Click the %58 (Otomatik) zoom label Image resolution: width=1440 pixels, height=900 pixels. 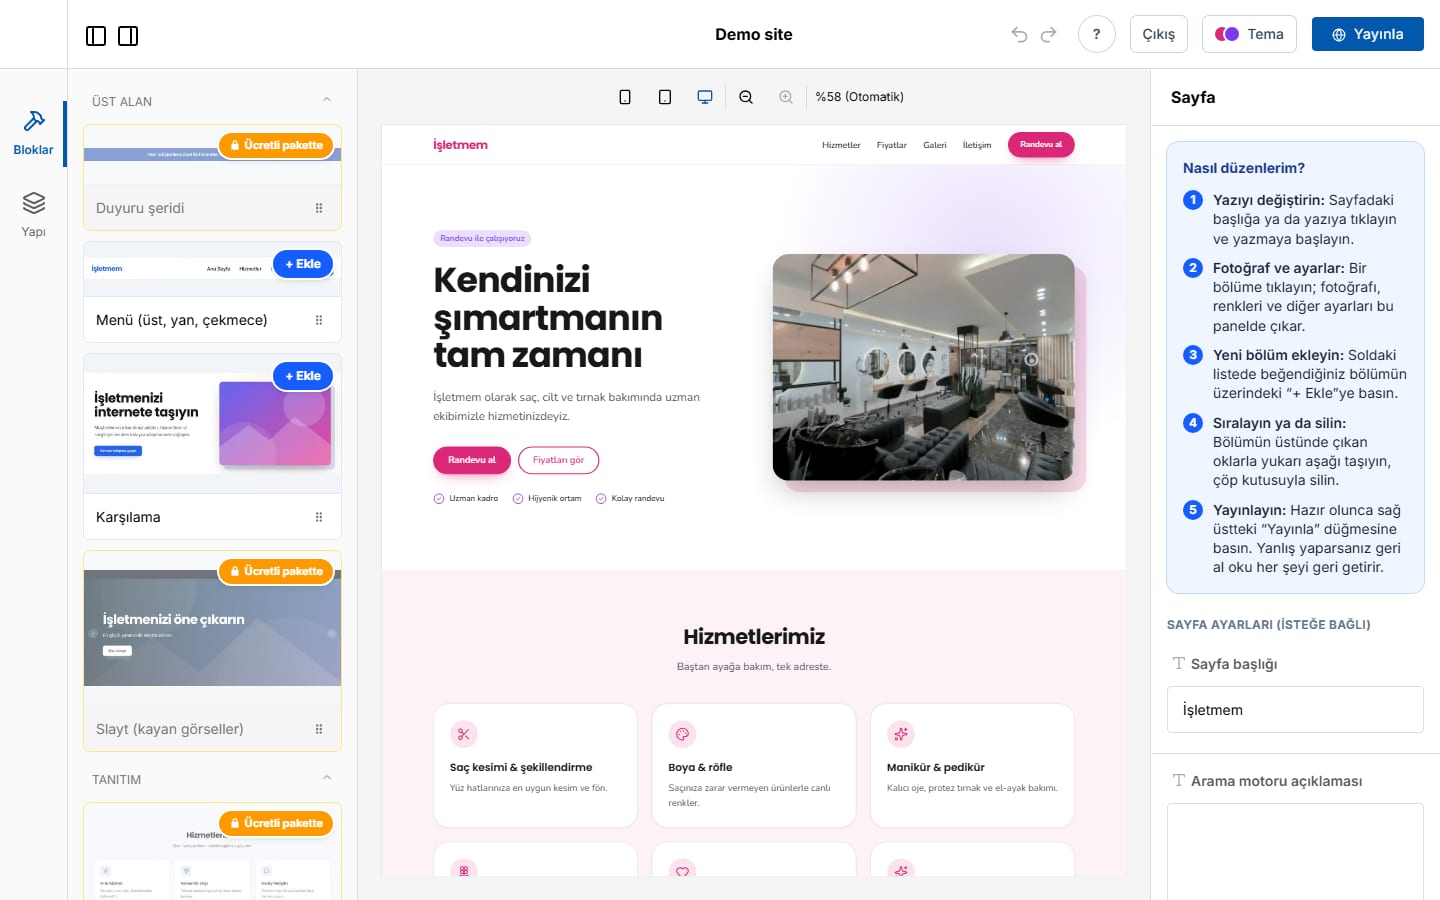[859, 97]
